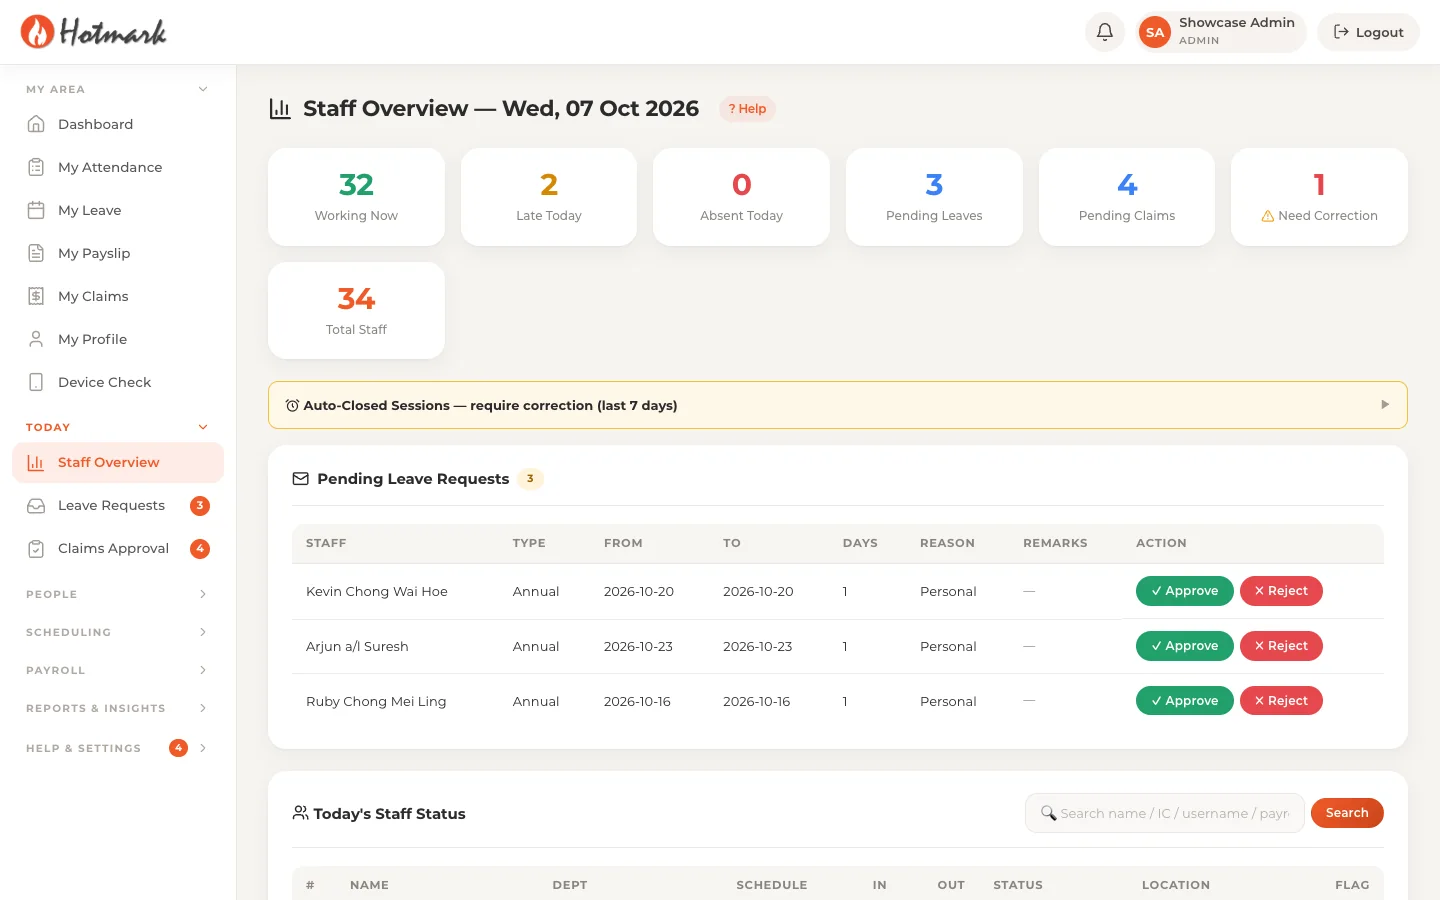Click the My Claims dollar icon
Screen dimensions: 1440x900
click(x=36, y=296)
